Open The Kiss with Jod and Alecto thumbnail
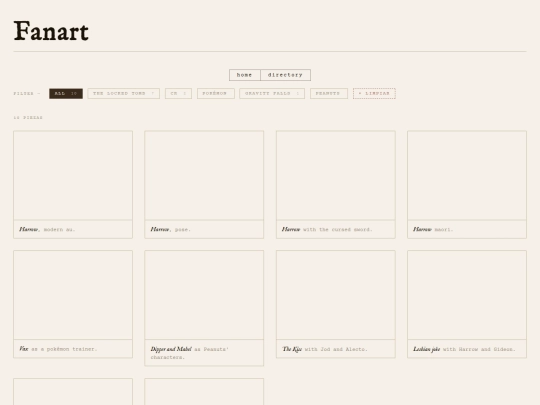The width and height of the screenshot is (540, 405). [336, 295]
